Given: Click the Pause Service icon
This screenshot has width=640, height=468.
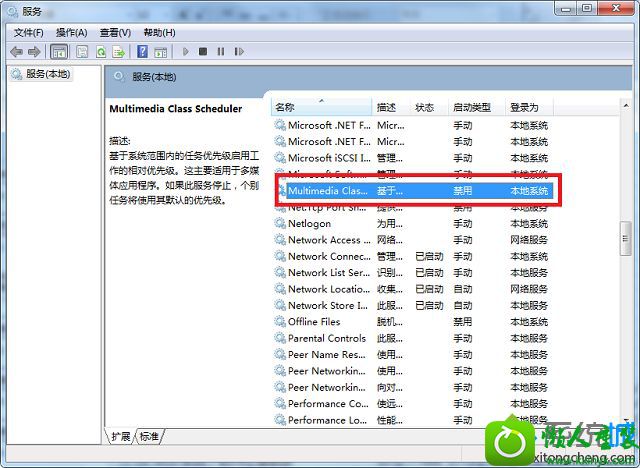Looking at the screenshot, I should [x=221, y=51].
